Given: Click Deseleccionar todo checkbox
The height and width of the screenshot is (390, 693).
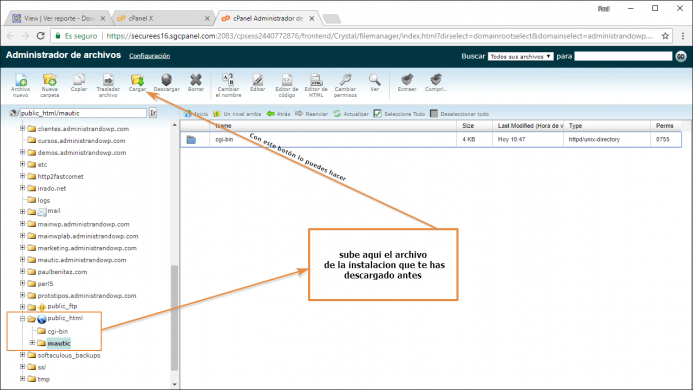Looking at the screenshot, I should 434,114.
